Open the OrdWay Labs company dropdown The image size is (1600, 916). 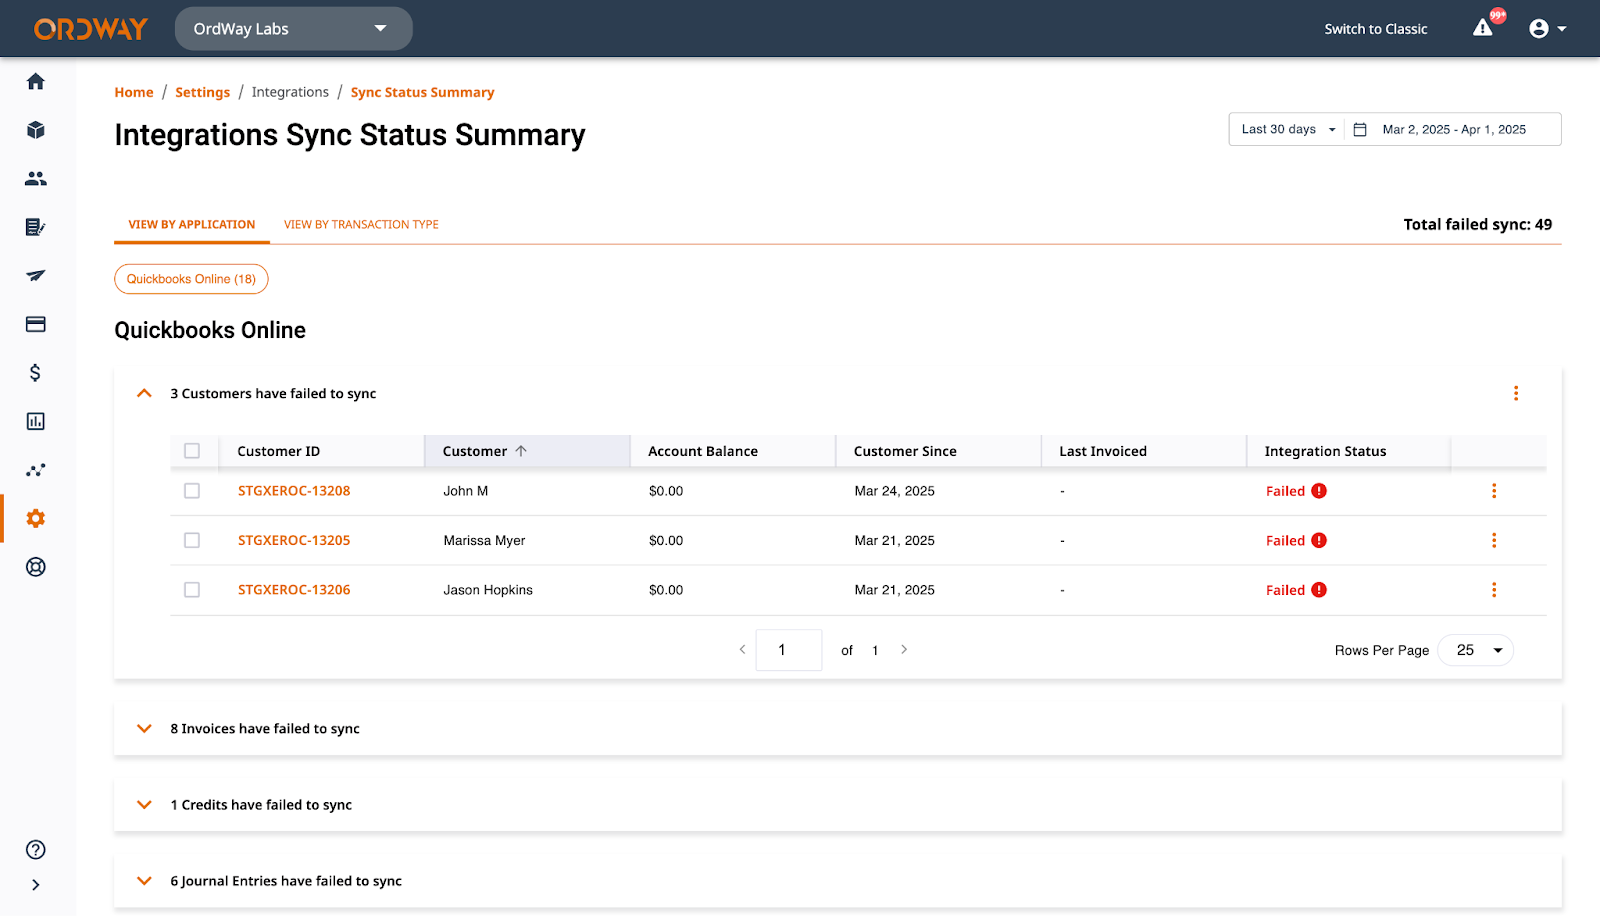tap(293, 29)
